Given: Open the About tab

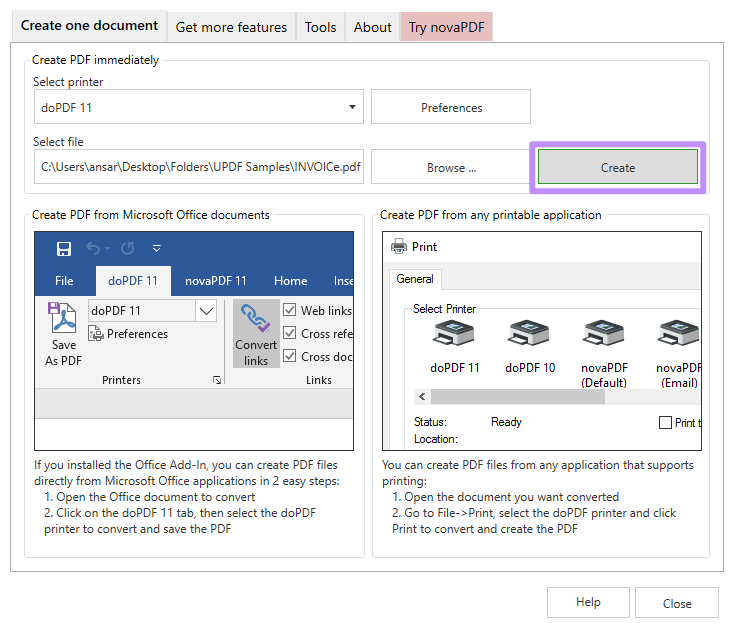Looking at the screenshot, I should pos(372,27).
